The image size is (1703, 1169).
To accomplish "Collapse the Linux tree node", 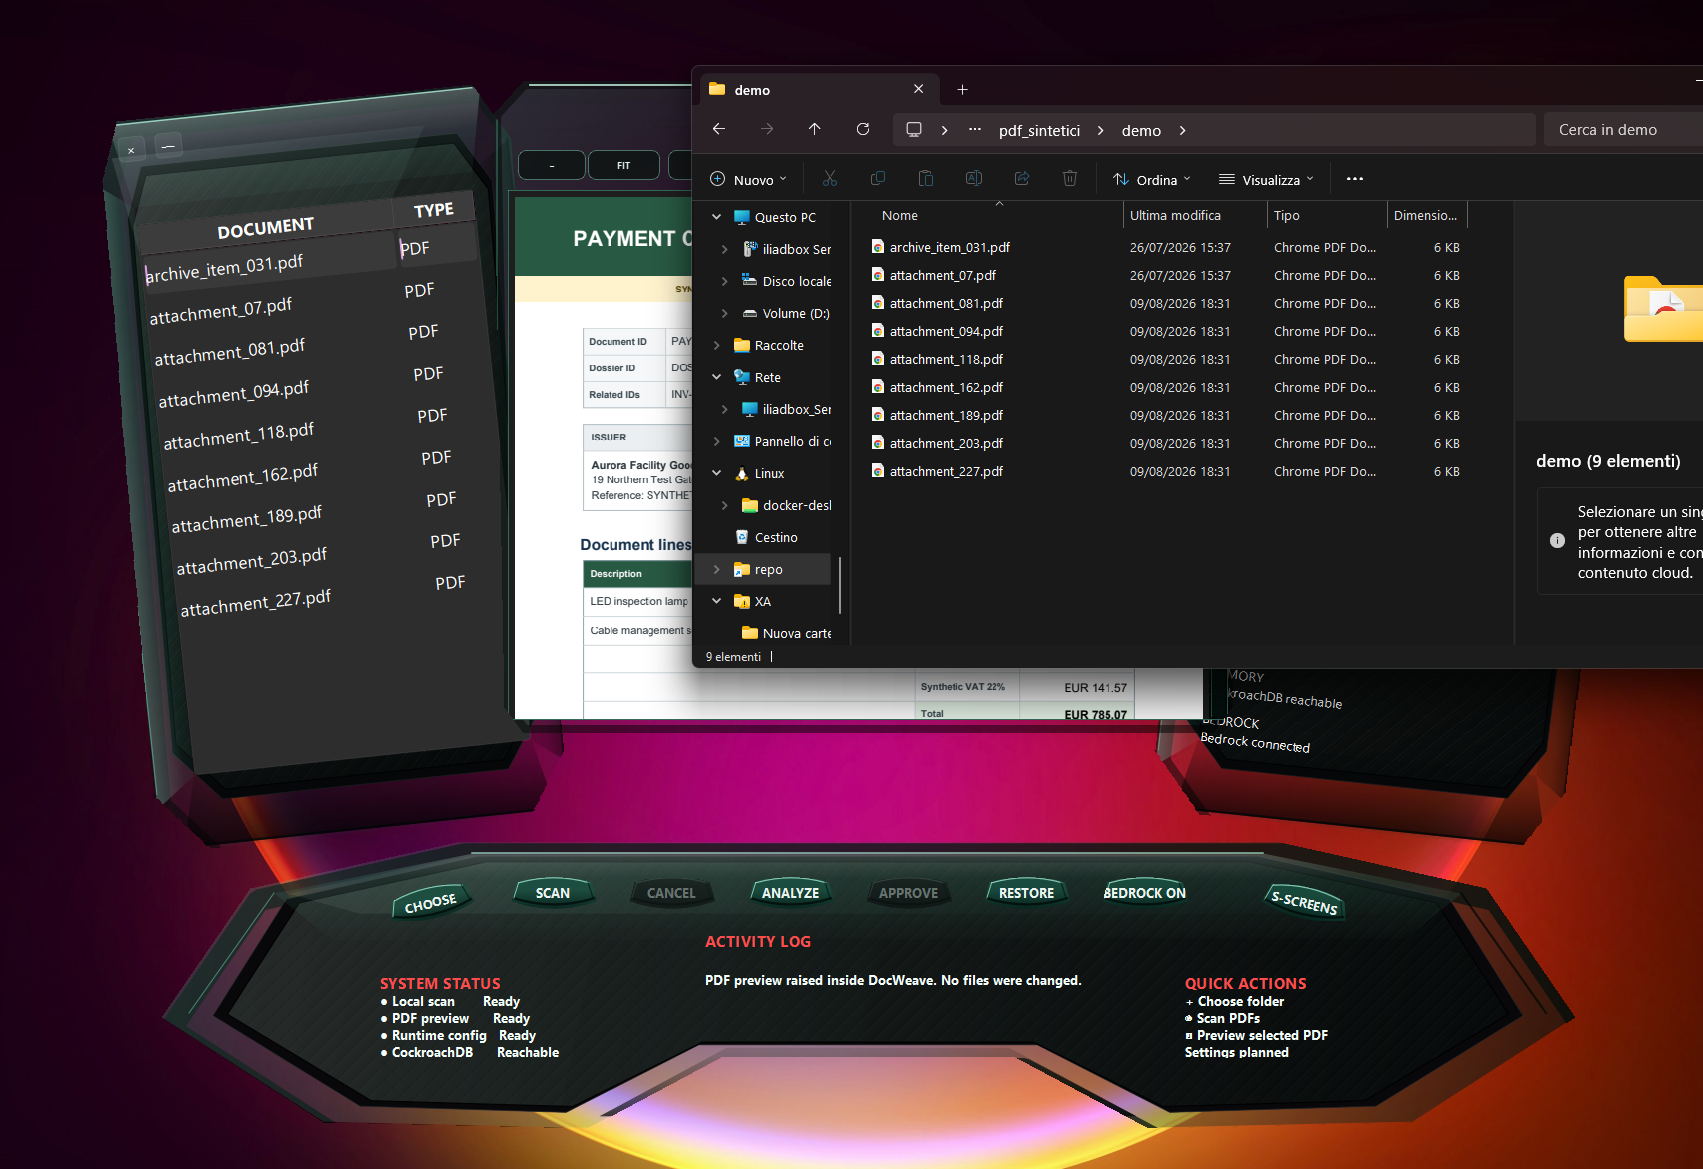I will (717, 473).
